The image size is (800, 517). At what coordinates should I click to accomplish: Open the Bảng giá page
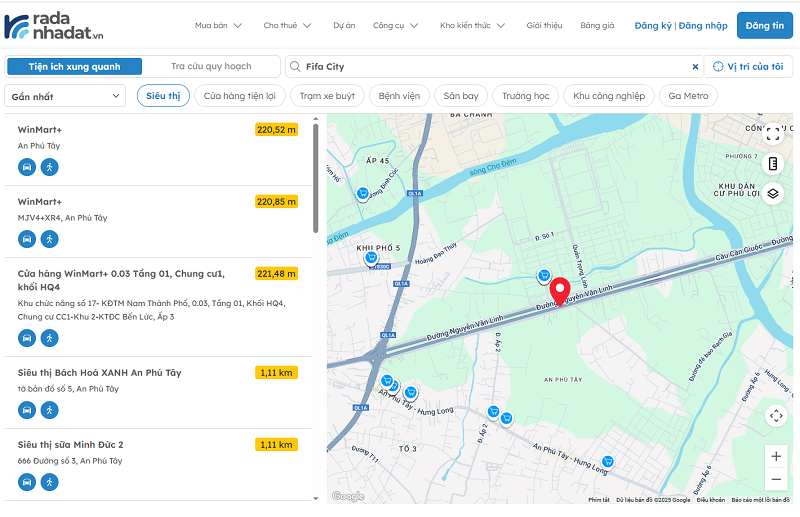pos(597,26)
